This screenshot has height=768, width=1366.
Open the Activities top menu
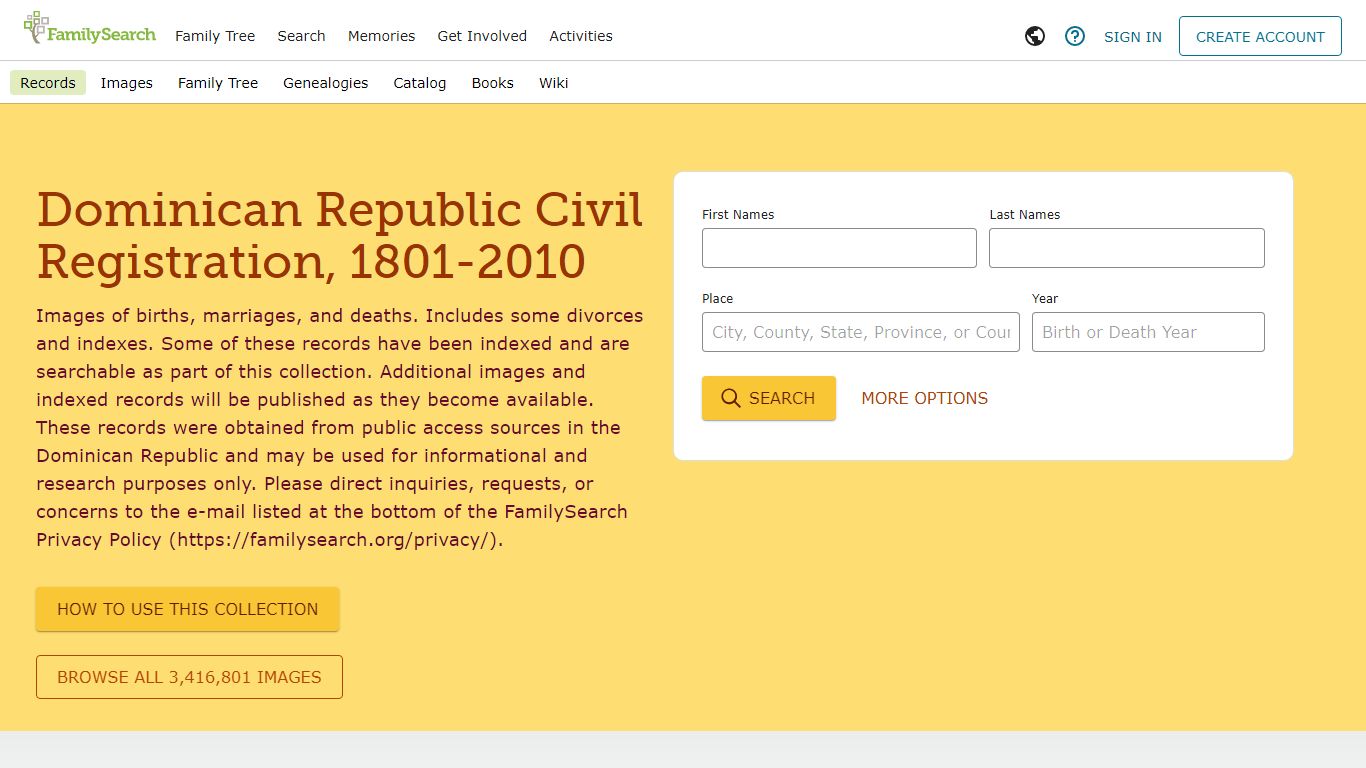coord(581,36)
